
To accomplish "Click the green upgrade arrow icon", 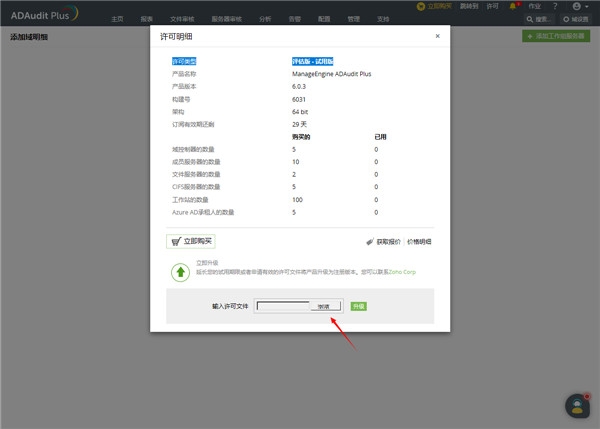I will (x=181, y=272).
